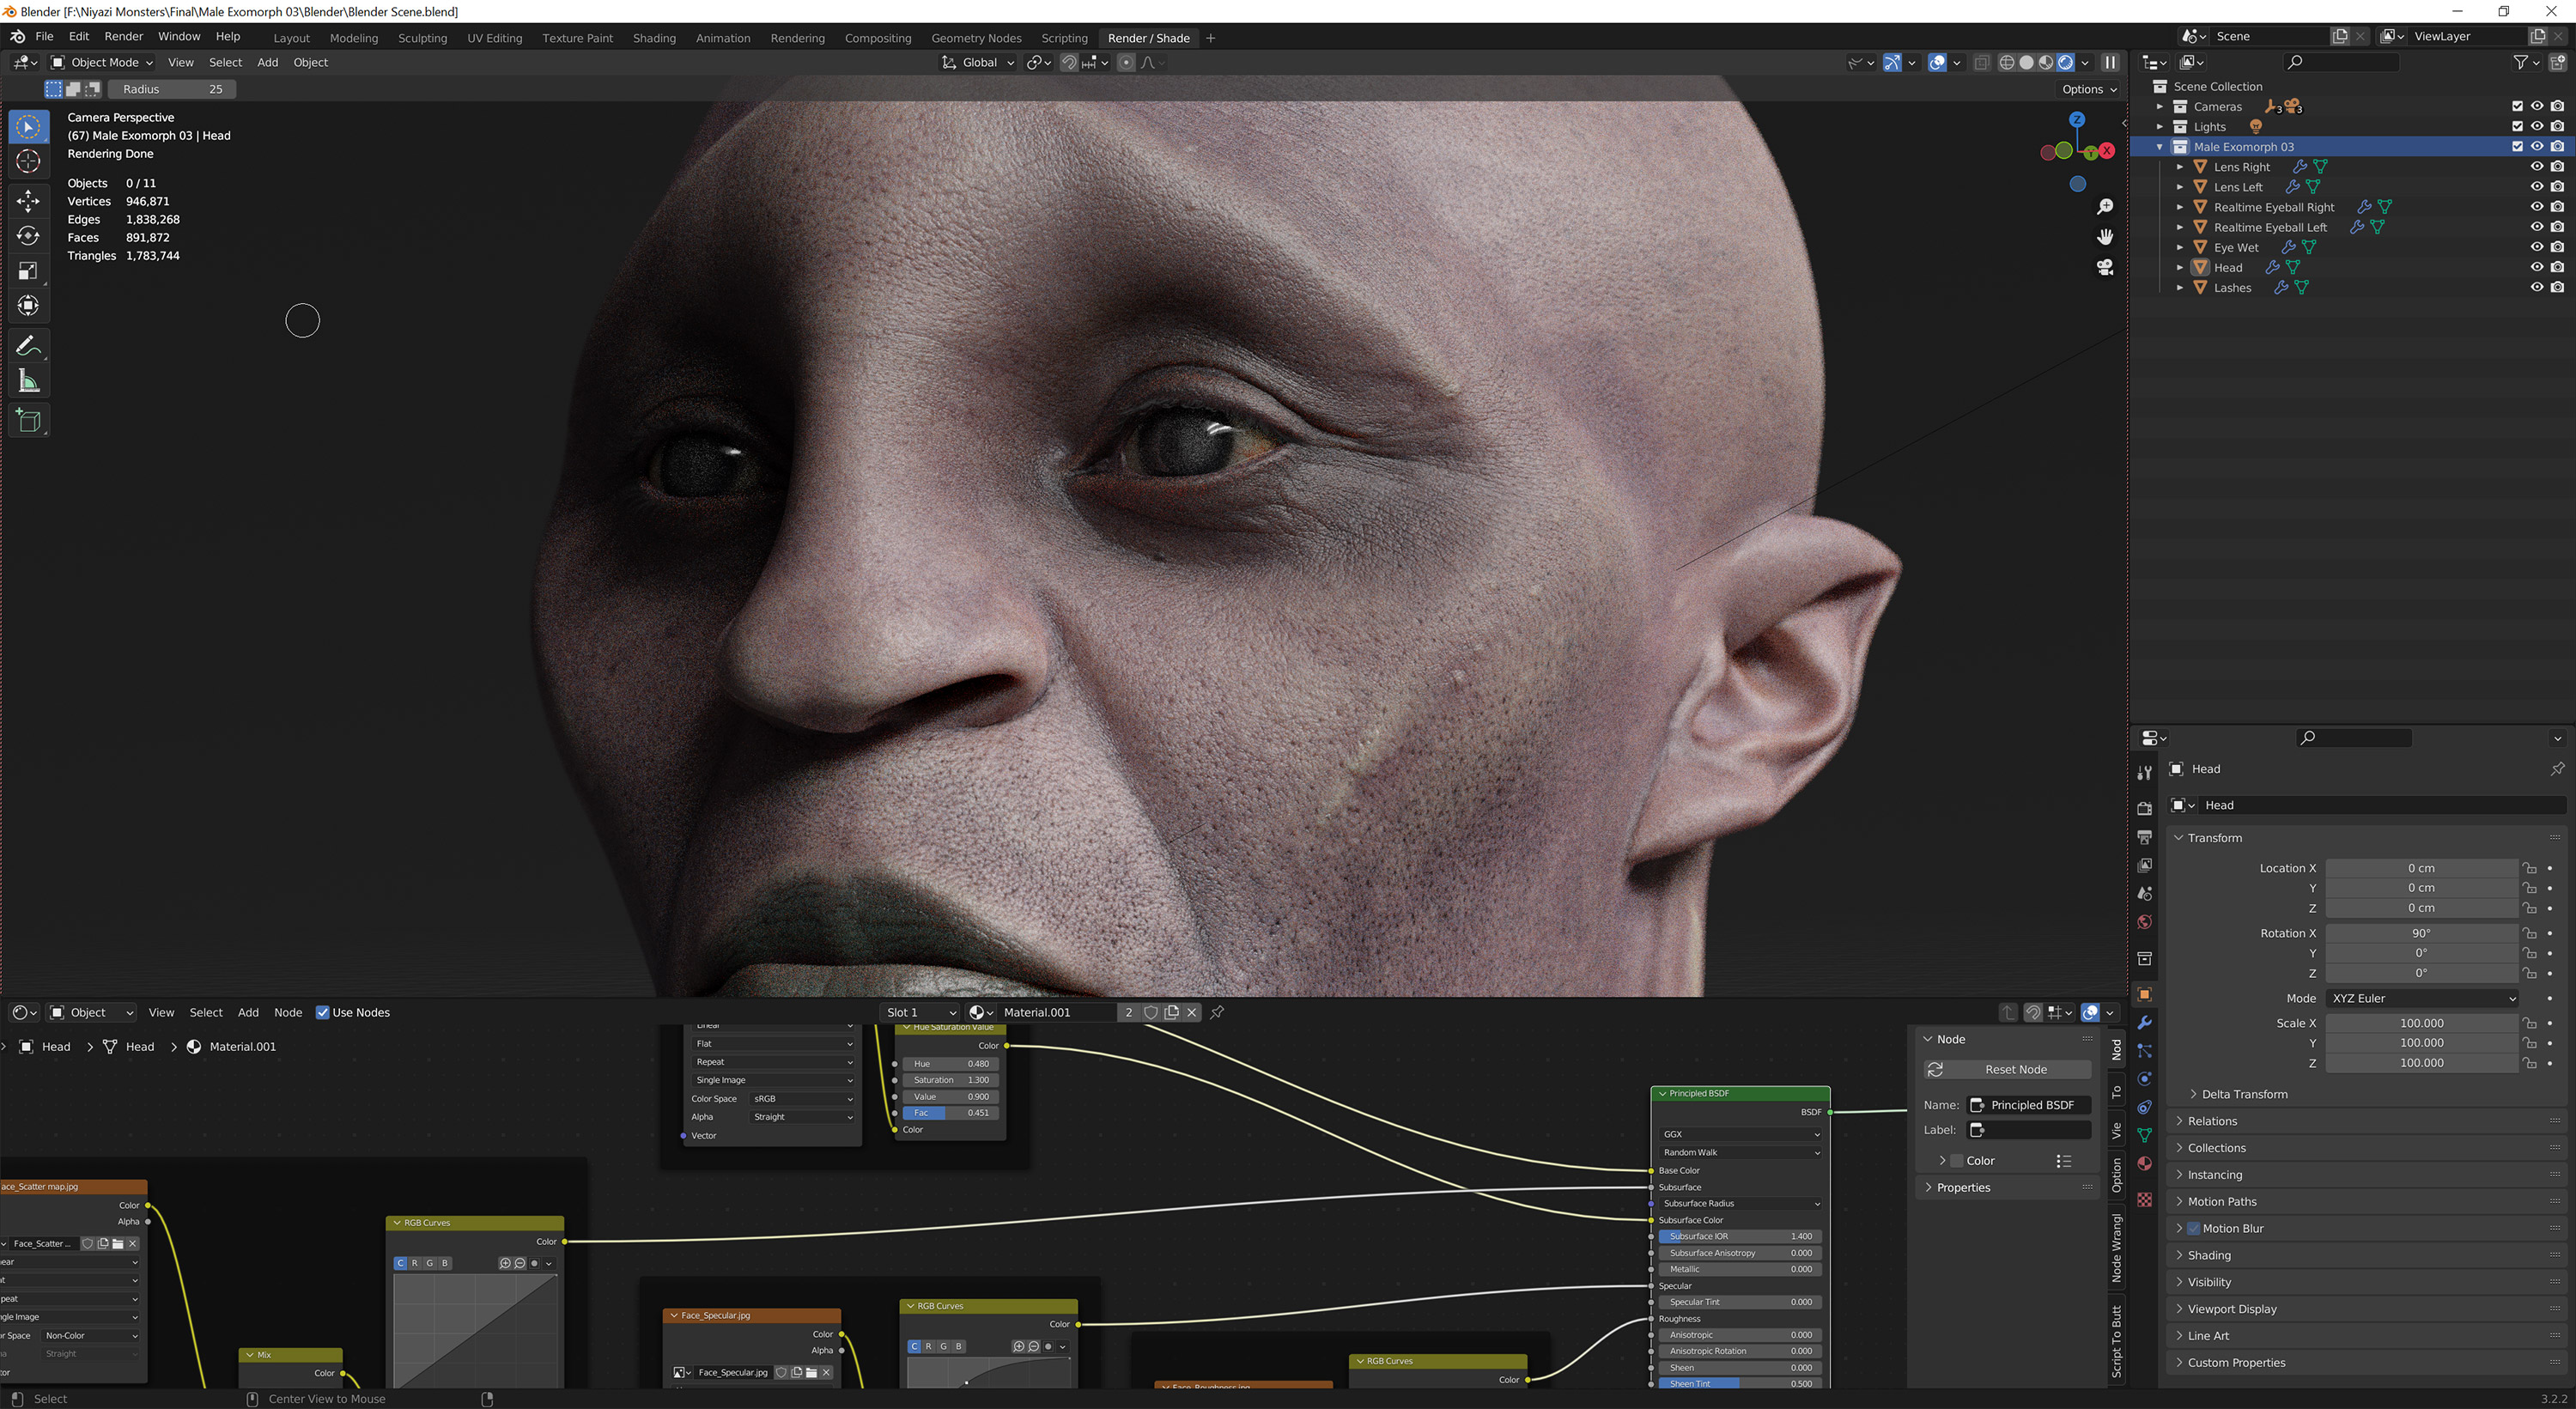Click the Location X input field
The image size is (2576, 1409).
coord(2420,868)
